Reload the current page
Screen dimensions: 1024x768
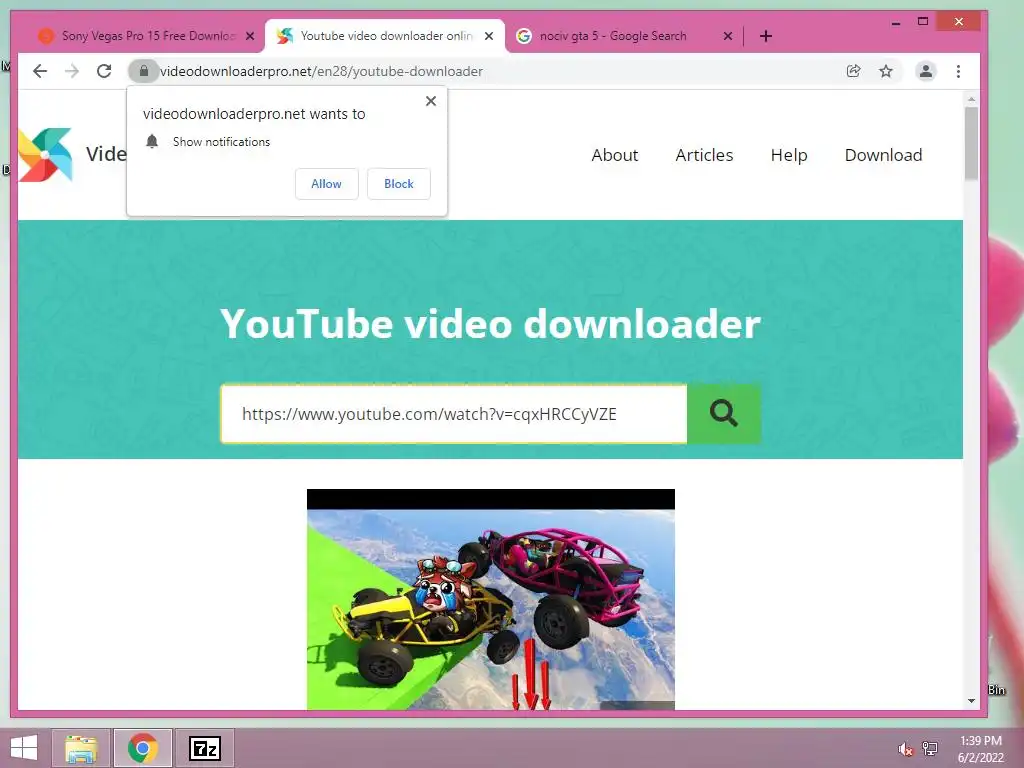coord(104,71)
